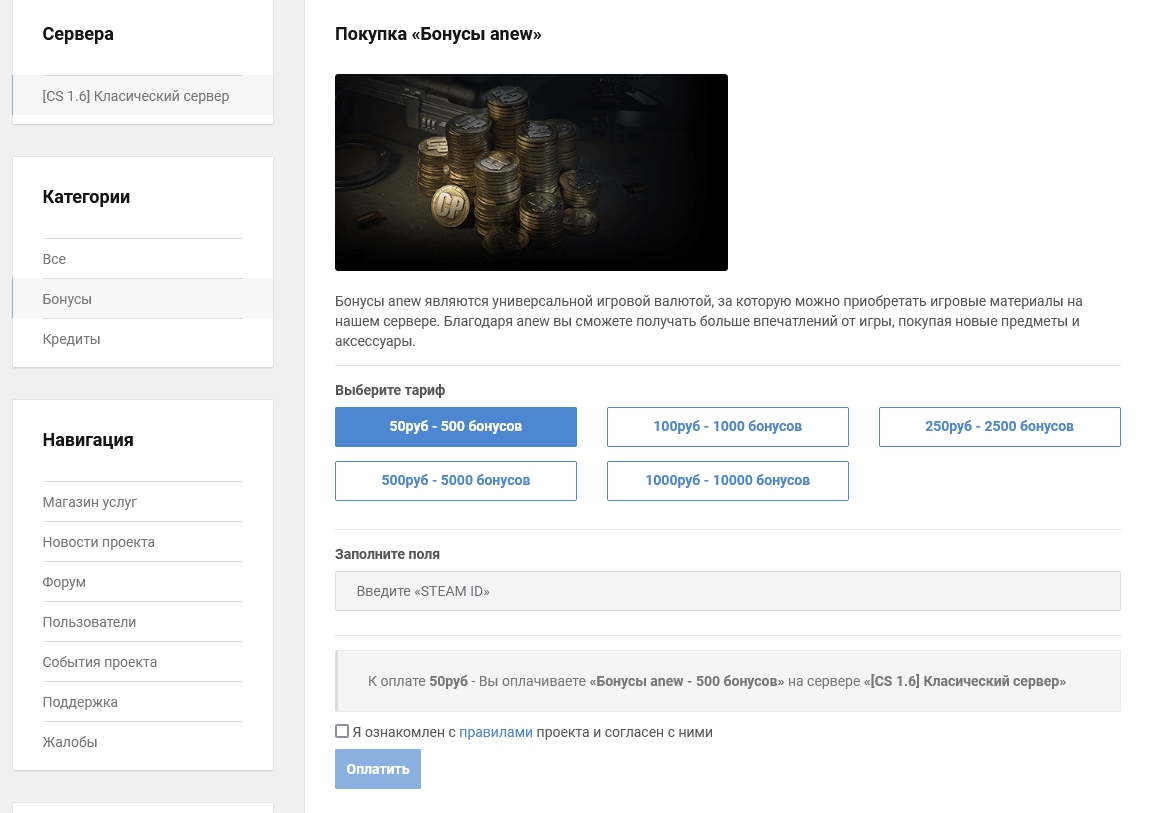Choose the 1000руб - 10000 бонусов tariff
Screen dimensions: 1149x813
point(727,480)
